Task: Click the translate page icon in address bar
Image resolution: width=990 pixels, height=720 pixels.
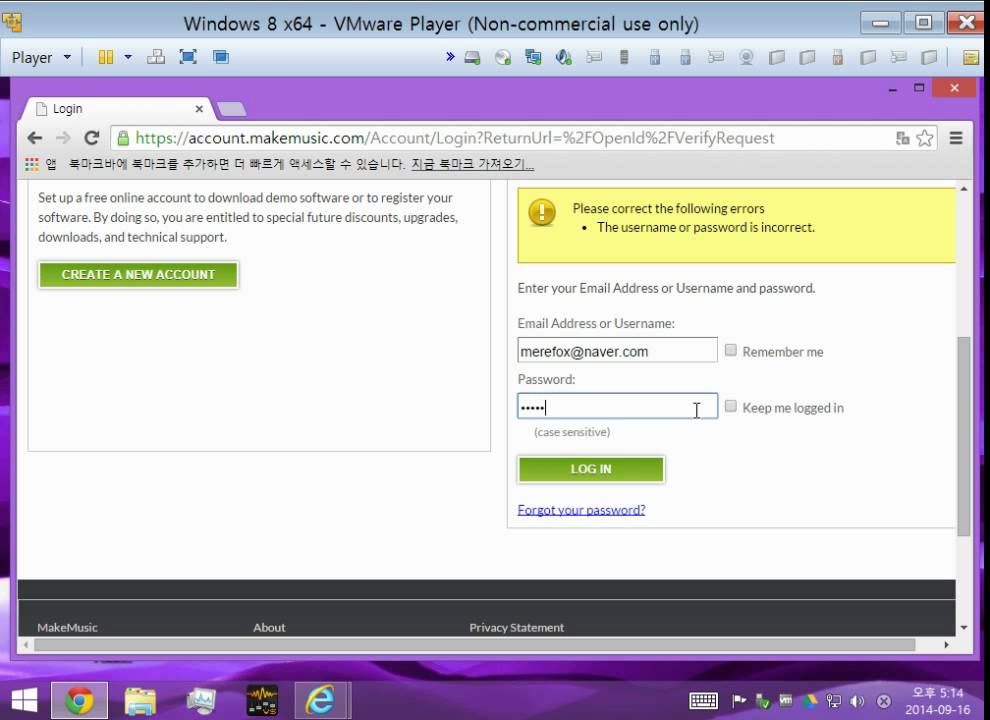Action: pos(903,138)
